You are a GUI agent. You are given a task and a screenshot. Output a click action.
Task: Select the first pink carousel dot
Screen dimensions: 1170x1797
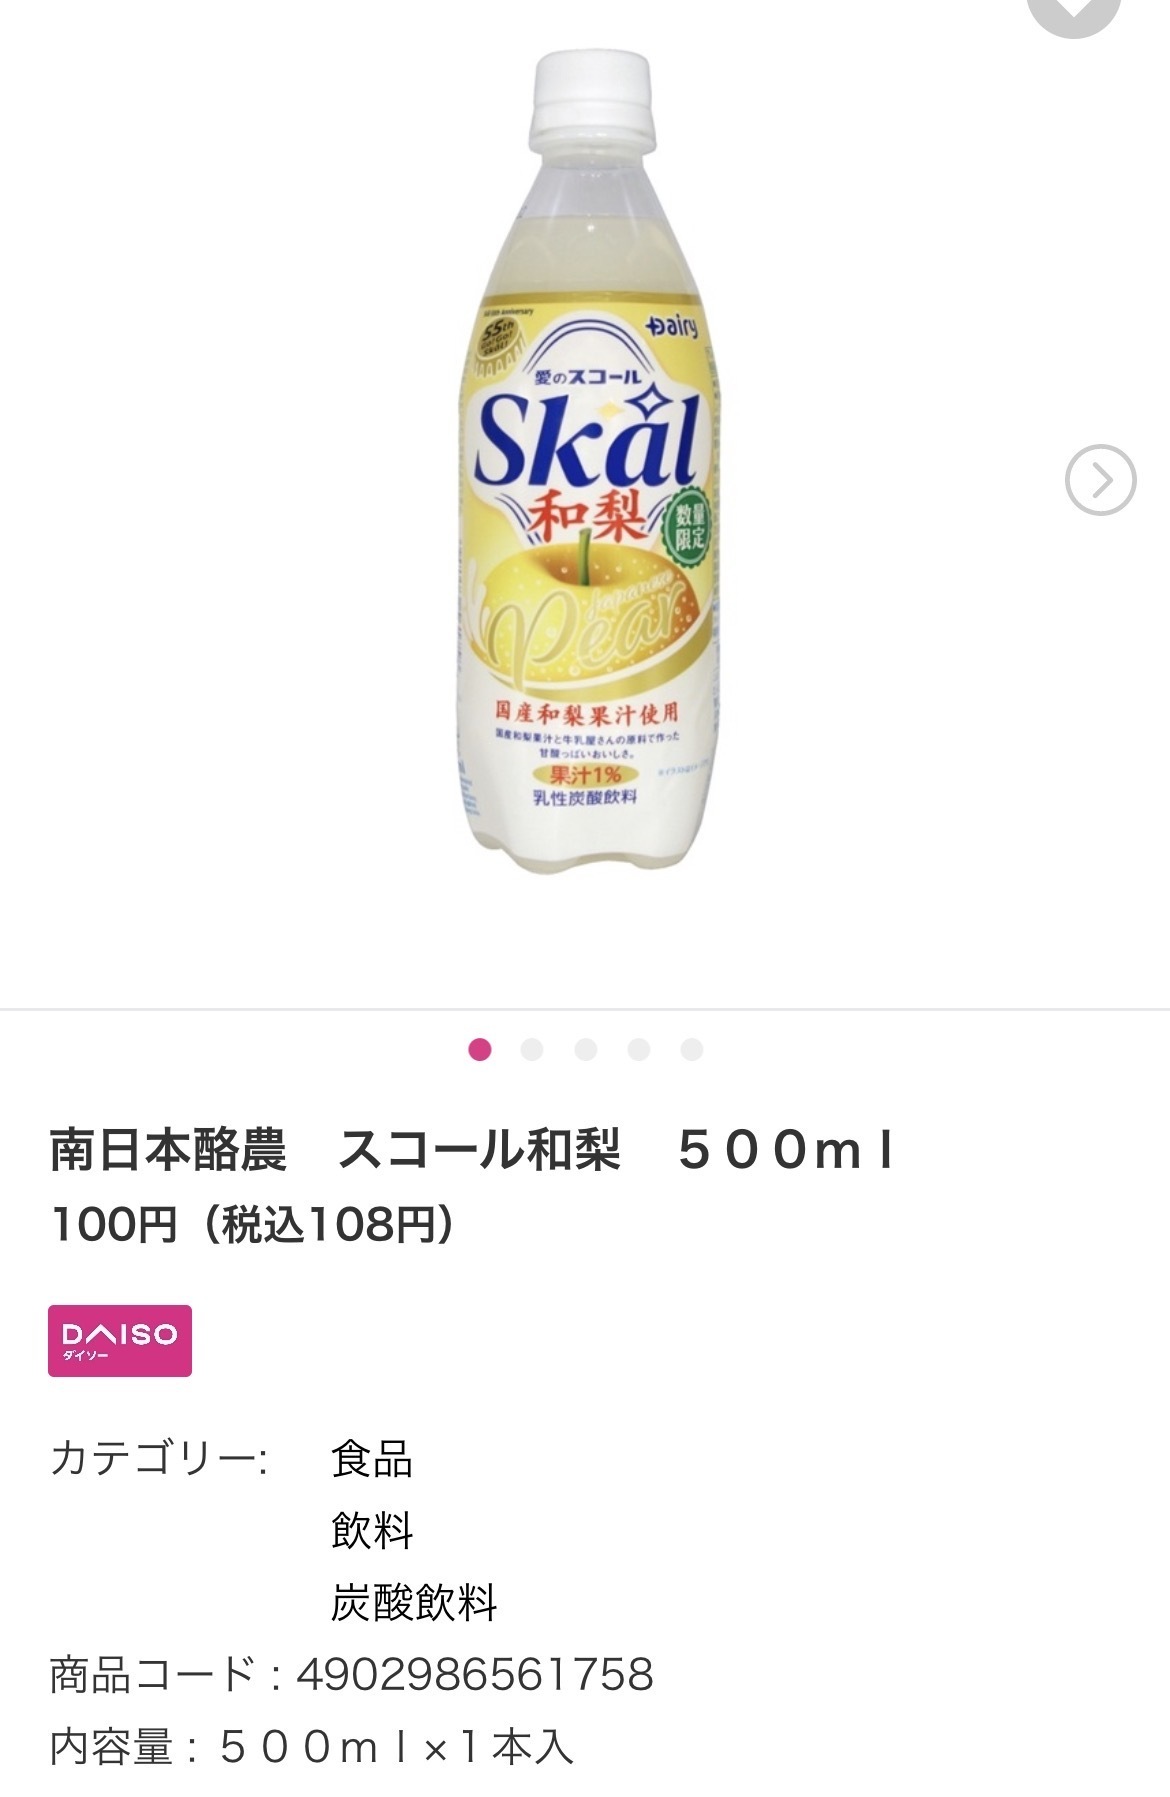click(x=480, y=1049)
